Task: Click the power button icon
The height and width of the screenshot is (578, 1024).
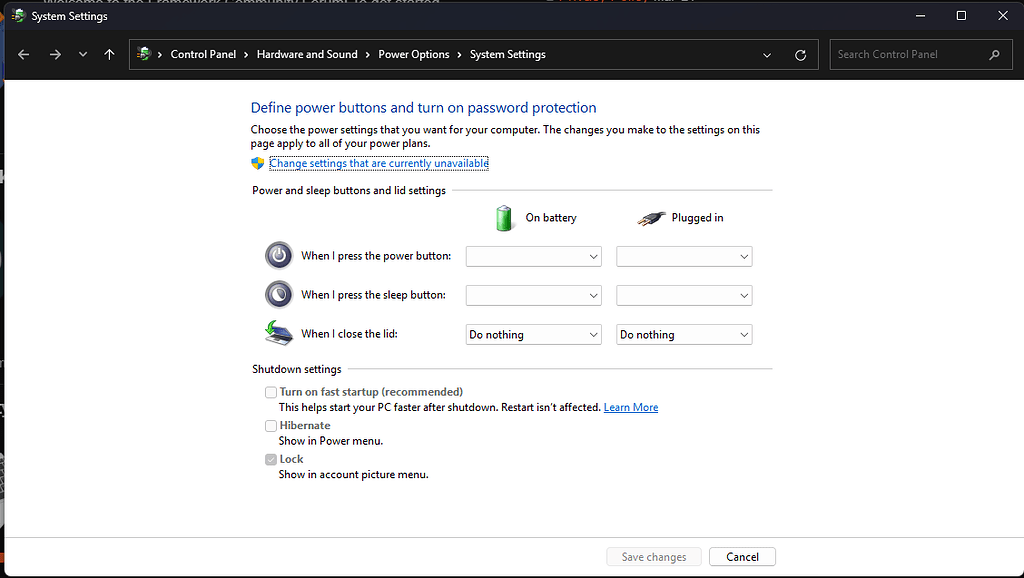Action: [278, 255]
